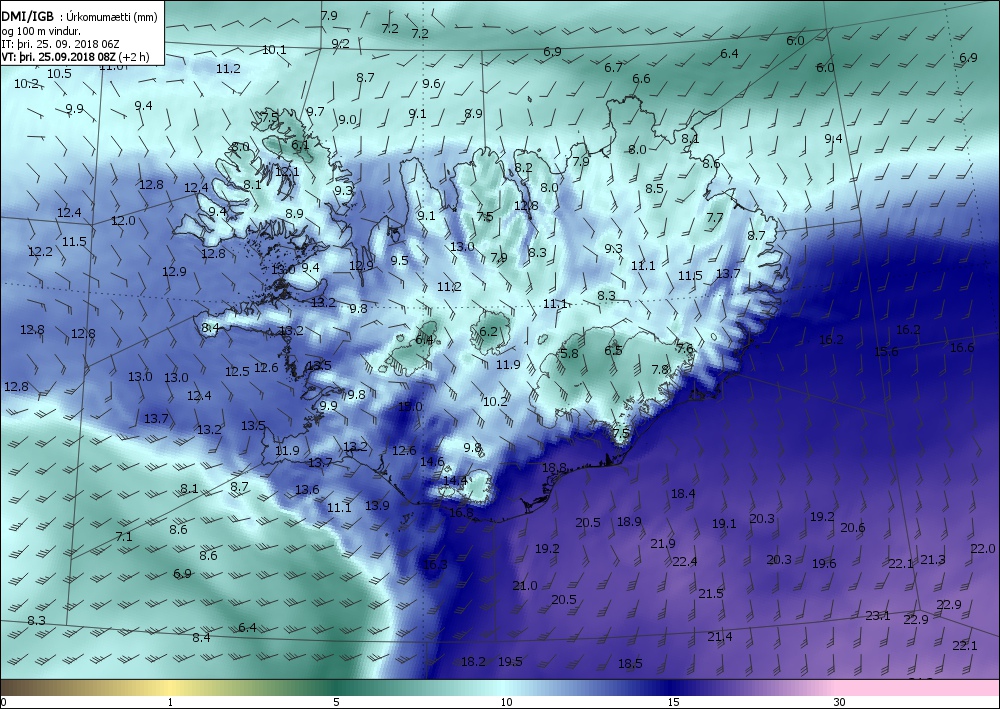Click the value 8.5 on the map
Screen dimensions: 1000x709
click(x=654, y=188)
